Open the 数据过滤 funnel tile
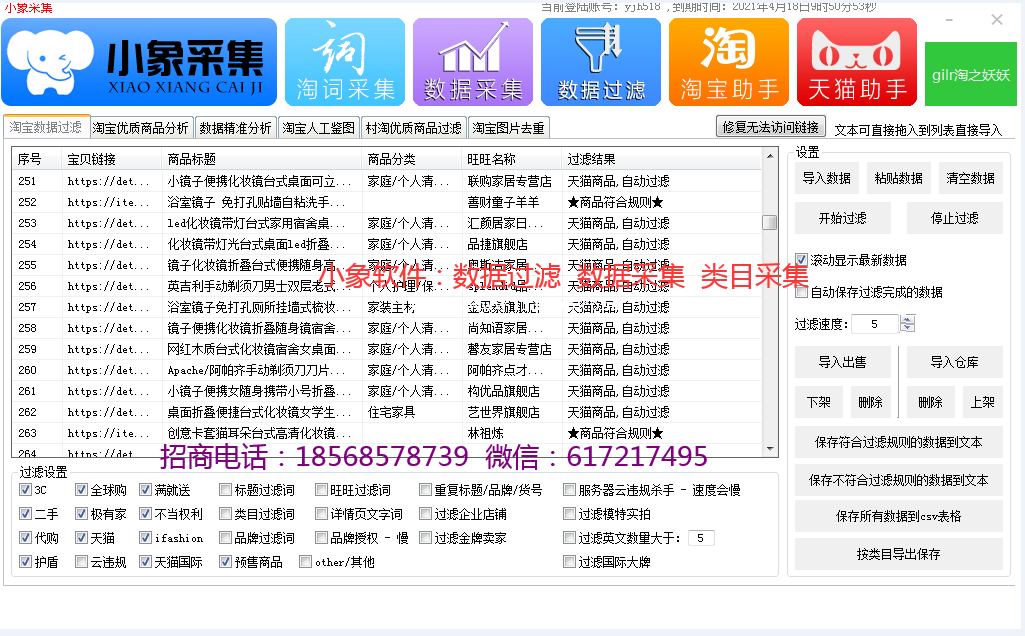 601,62
